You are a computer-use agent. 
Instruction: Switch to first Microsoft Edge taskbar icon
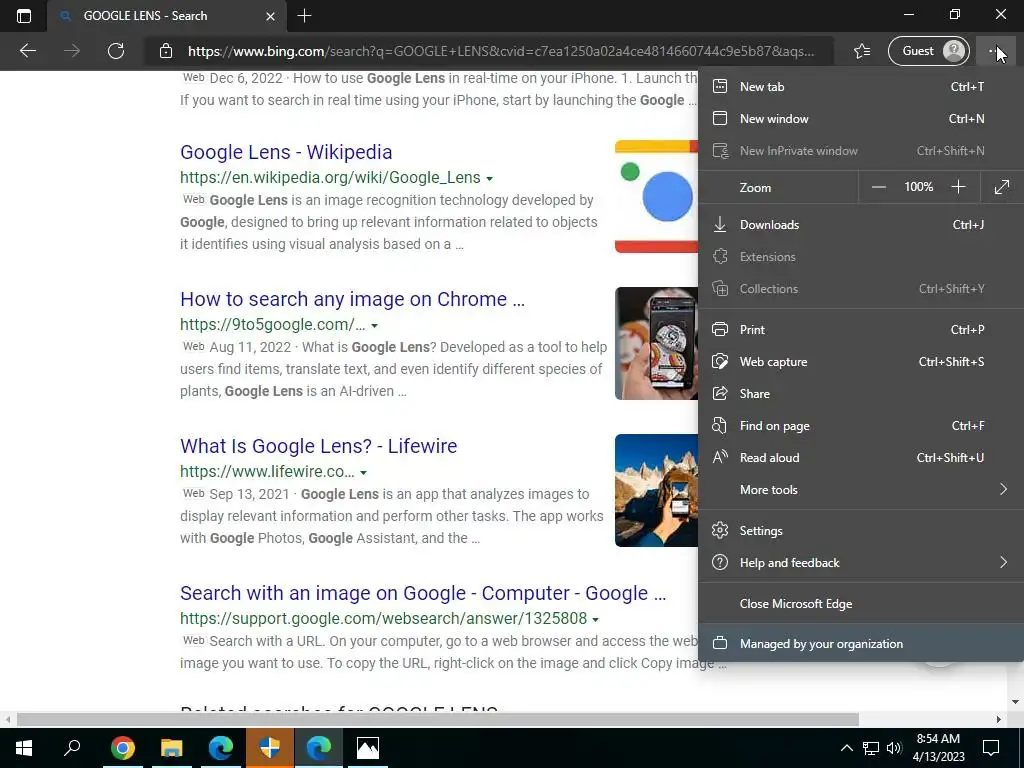click(x=221, y=748)
